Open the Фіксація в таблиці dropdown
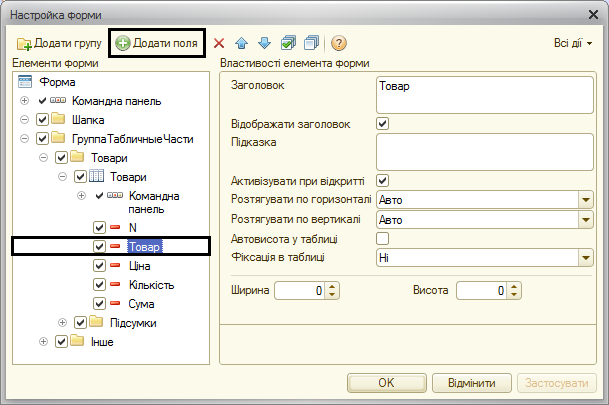Image resolution: width=609 pixels, height=405 pixels. click(586, 258)
